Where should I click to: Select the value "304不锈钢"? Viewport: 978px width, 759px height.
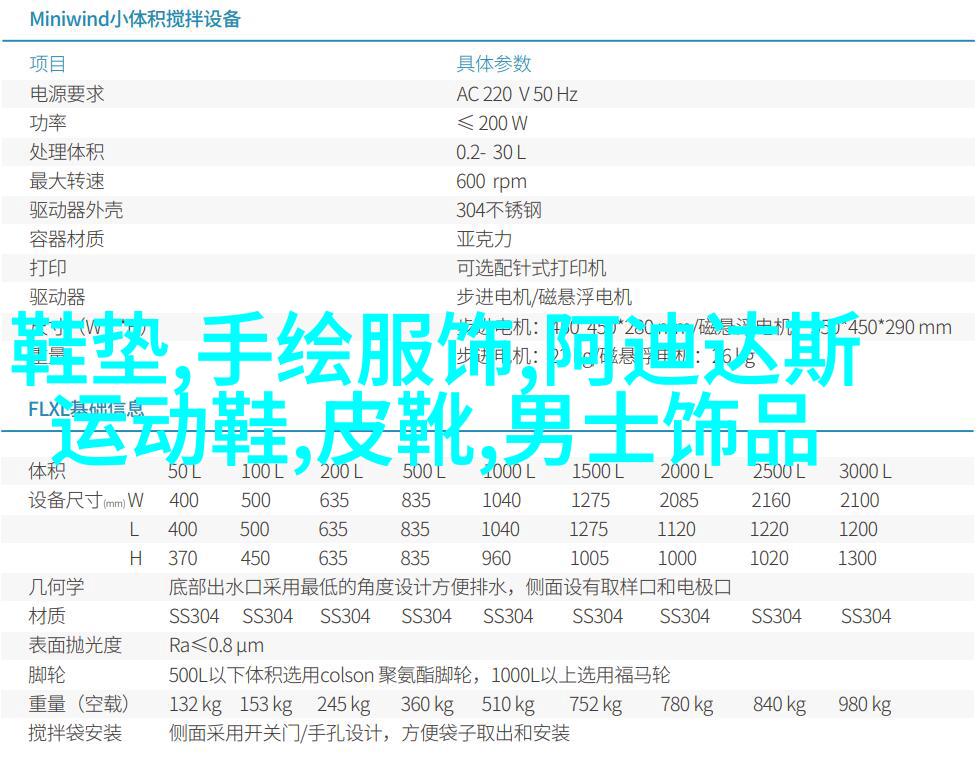point(499,210)
